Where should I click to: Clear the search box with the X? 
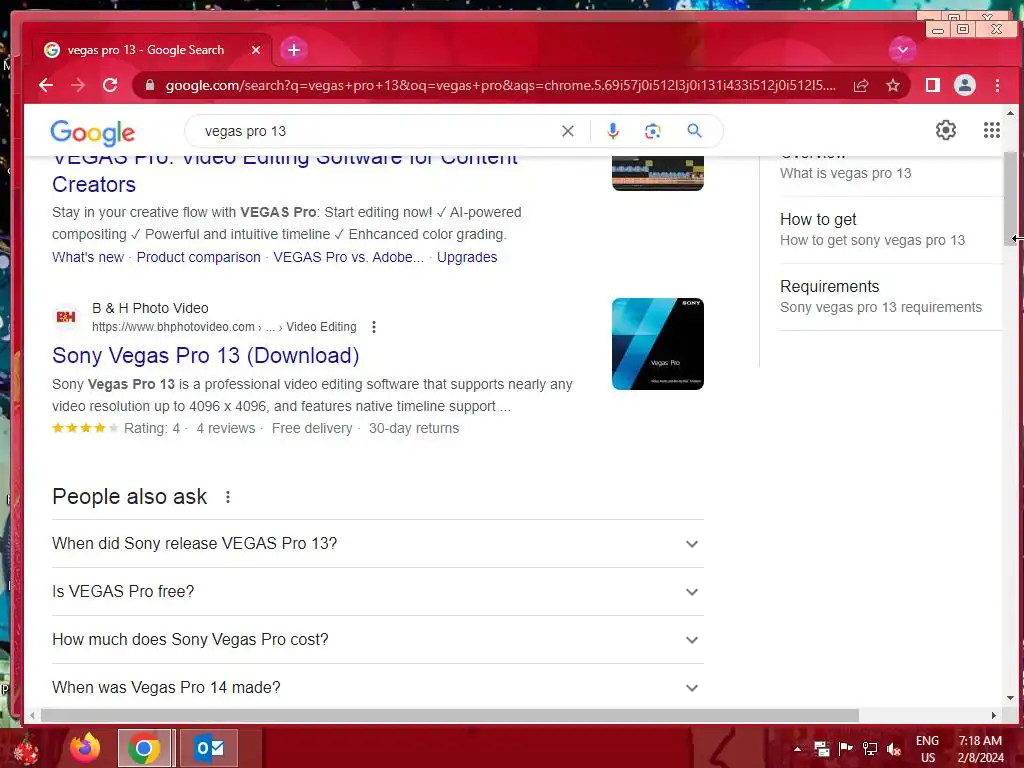tap(568, 131)
